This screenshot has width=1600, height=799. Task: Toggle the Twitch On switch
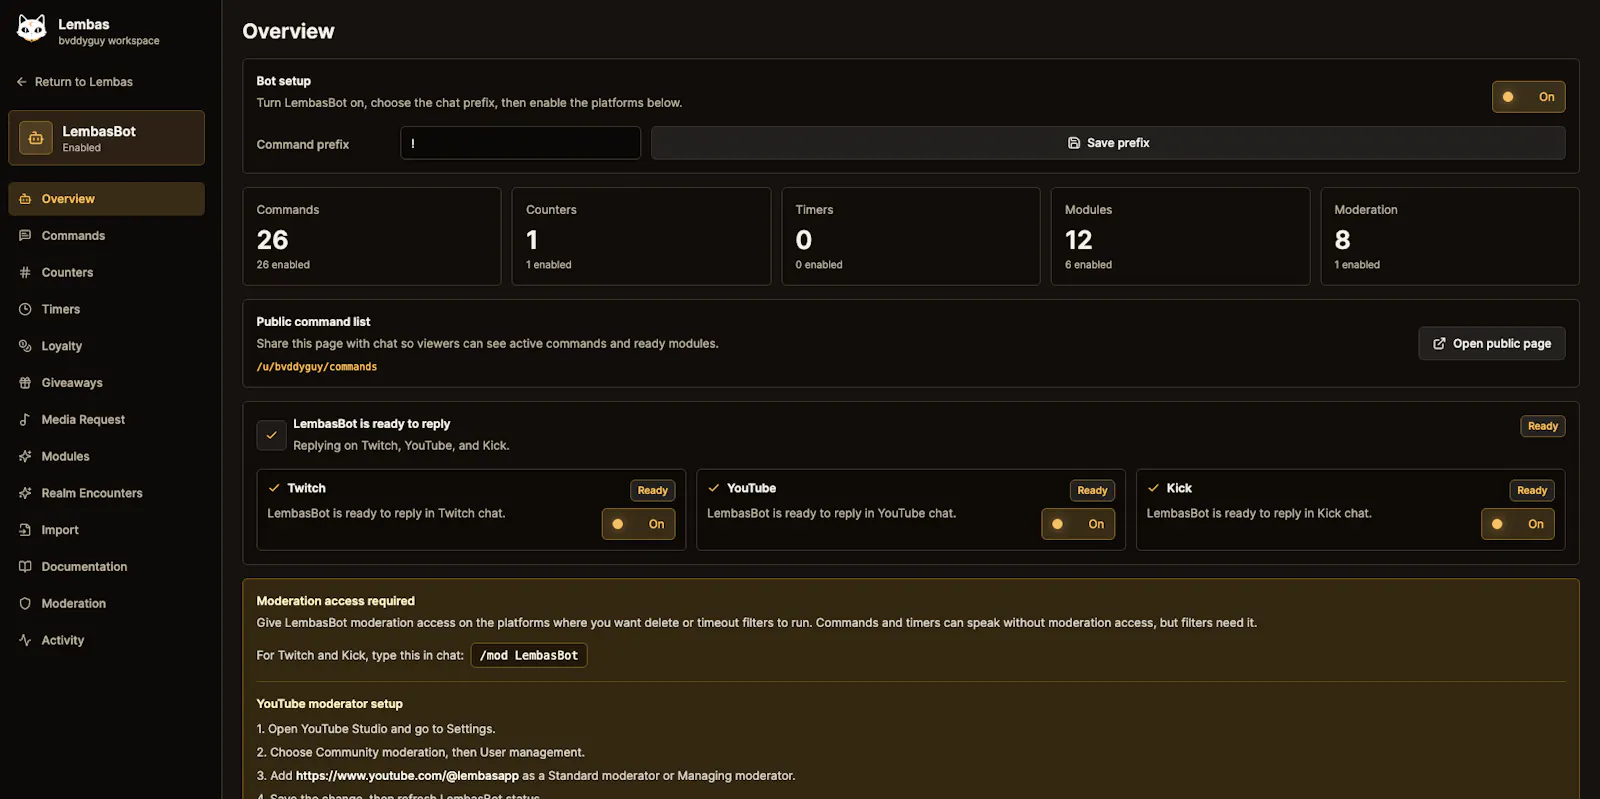pos(638,524)
